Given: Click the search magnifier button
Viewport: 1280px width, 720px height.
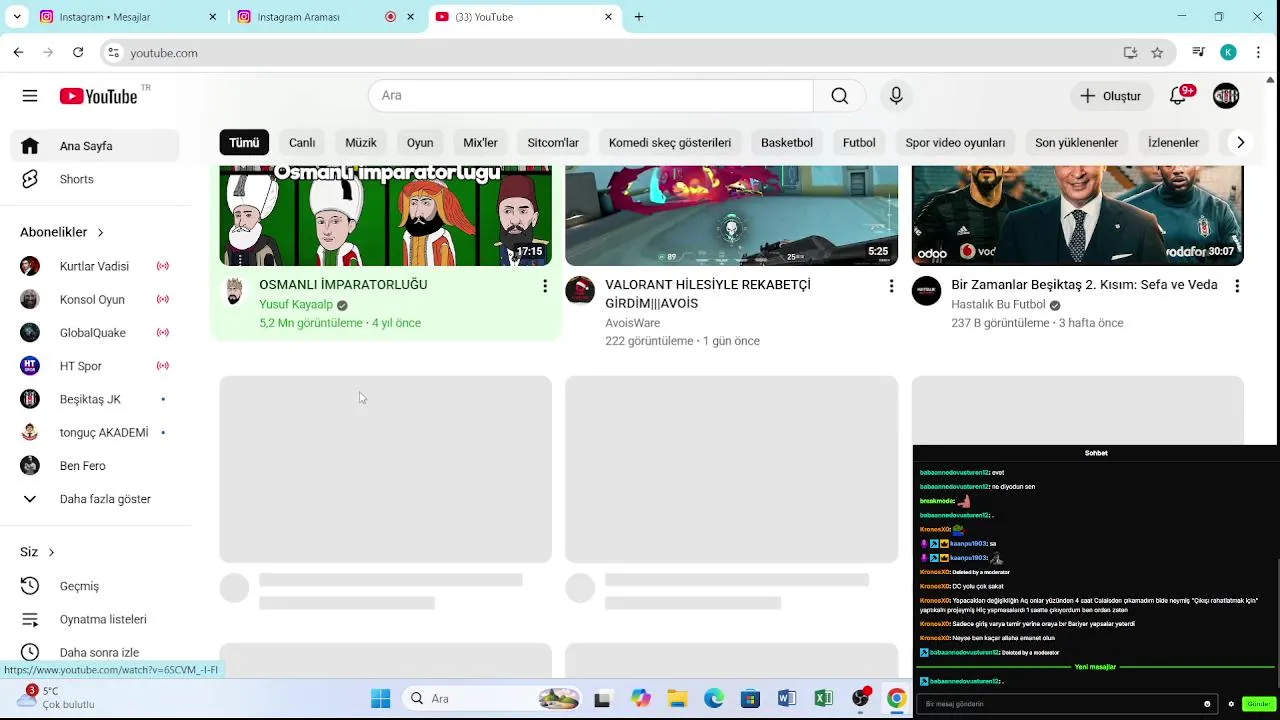Looking at the screenshot, I should tap(840, 96).
